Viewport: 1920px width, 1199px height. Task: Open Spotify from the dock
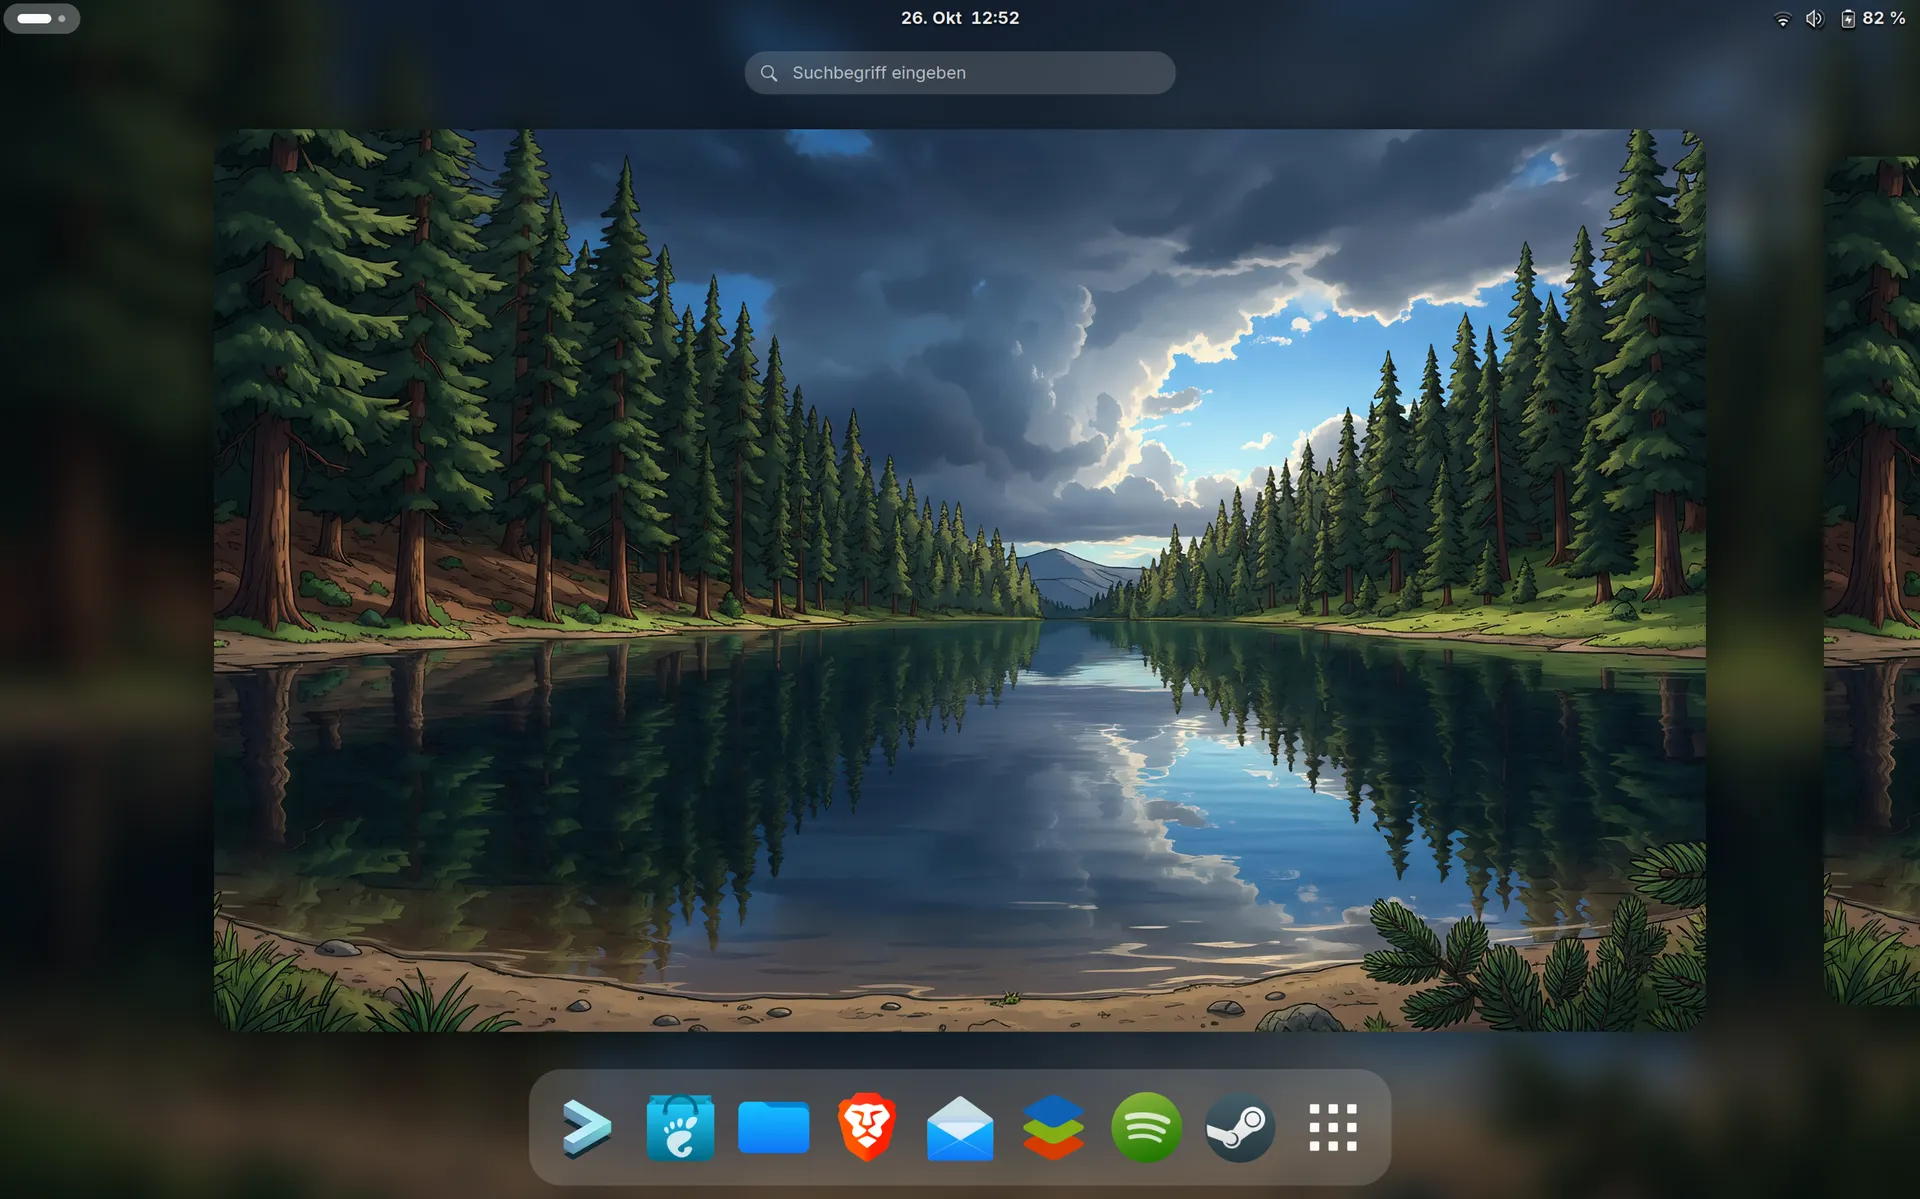coord(1146,1128)
